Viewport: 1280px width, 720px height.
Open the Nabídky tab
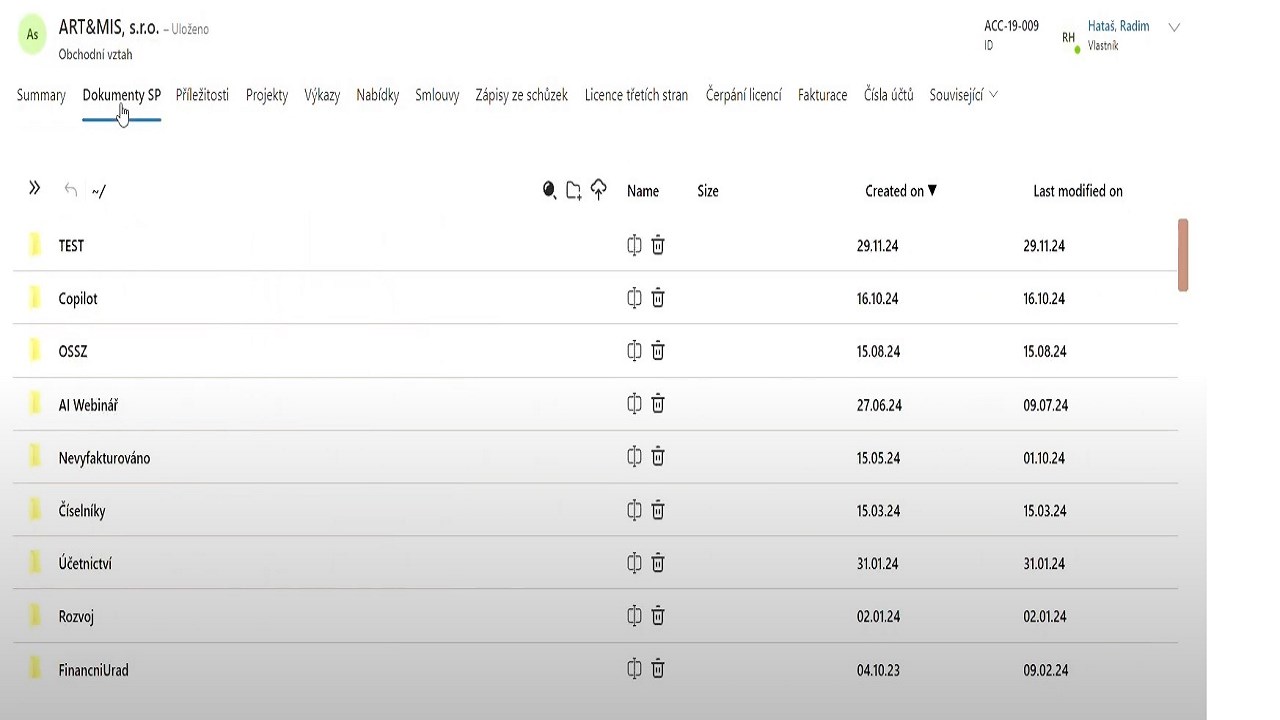click(x=378, y=95)
